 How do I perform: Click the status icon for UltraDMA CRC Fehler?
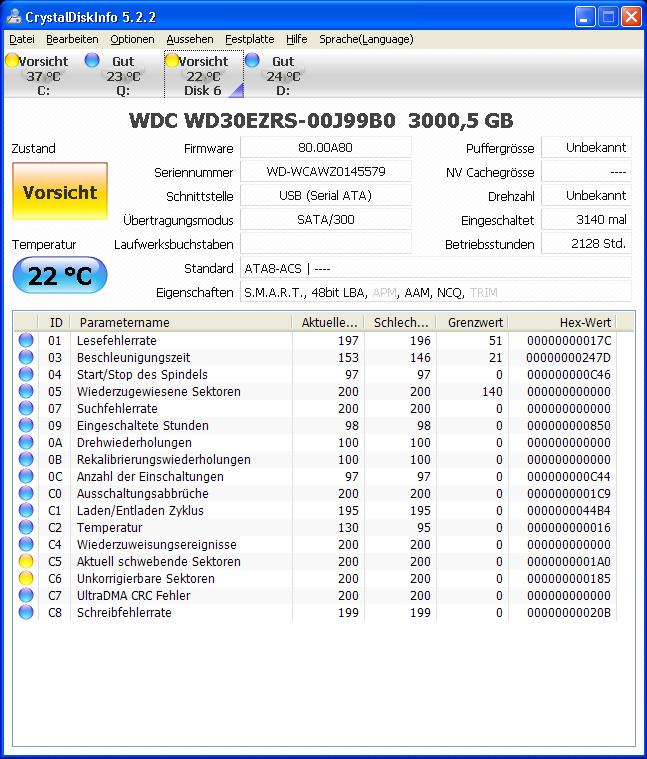(26, 595)
